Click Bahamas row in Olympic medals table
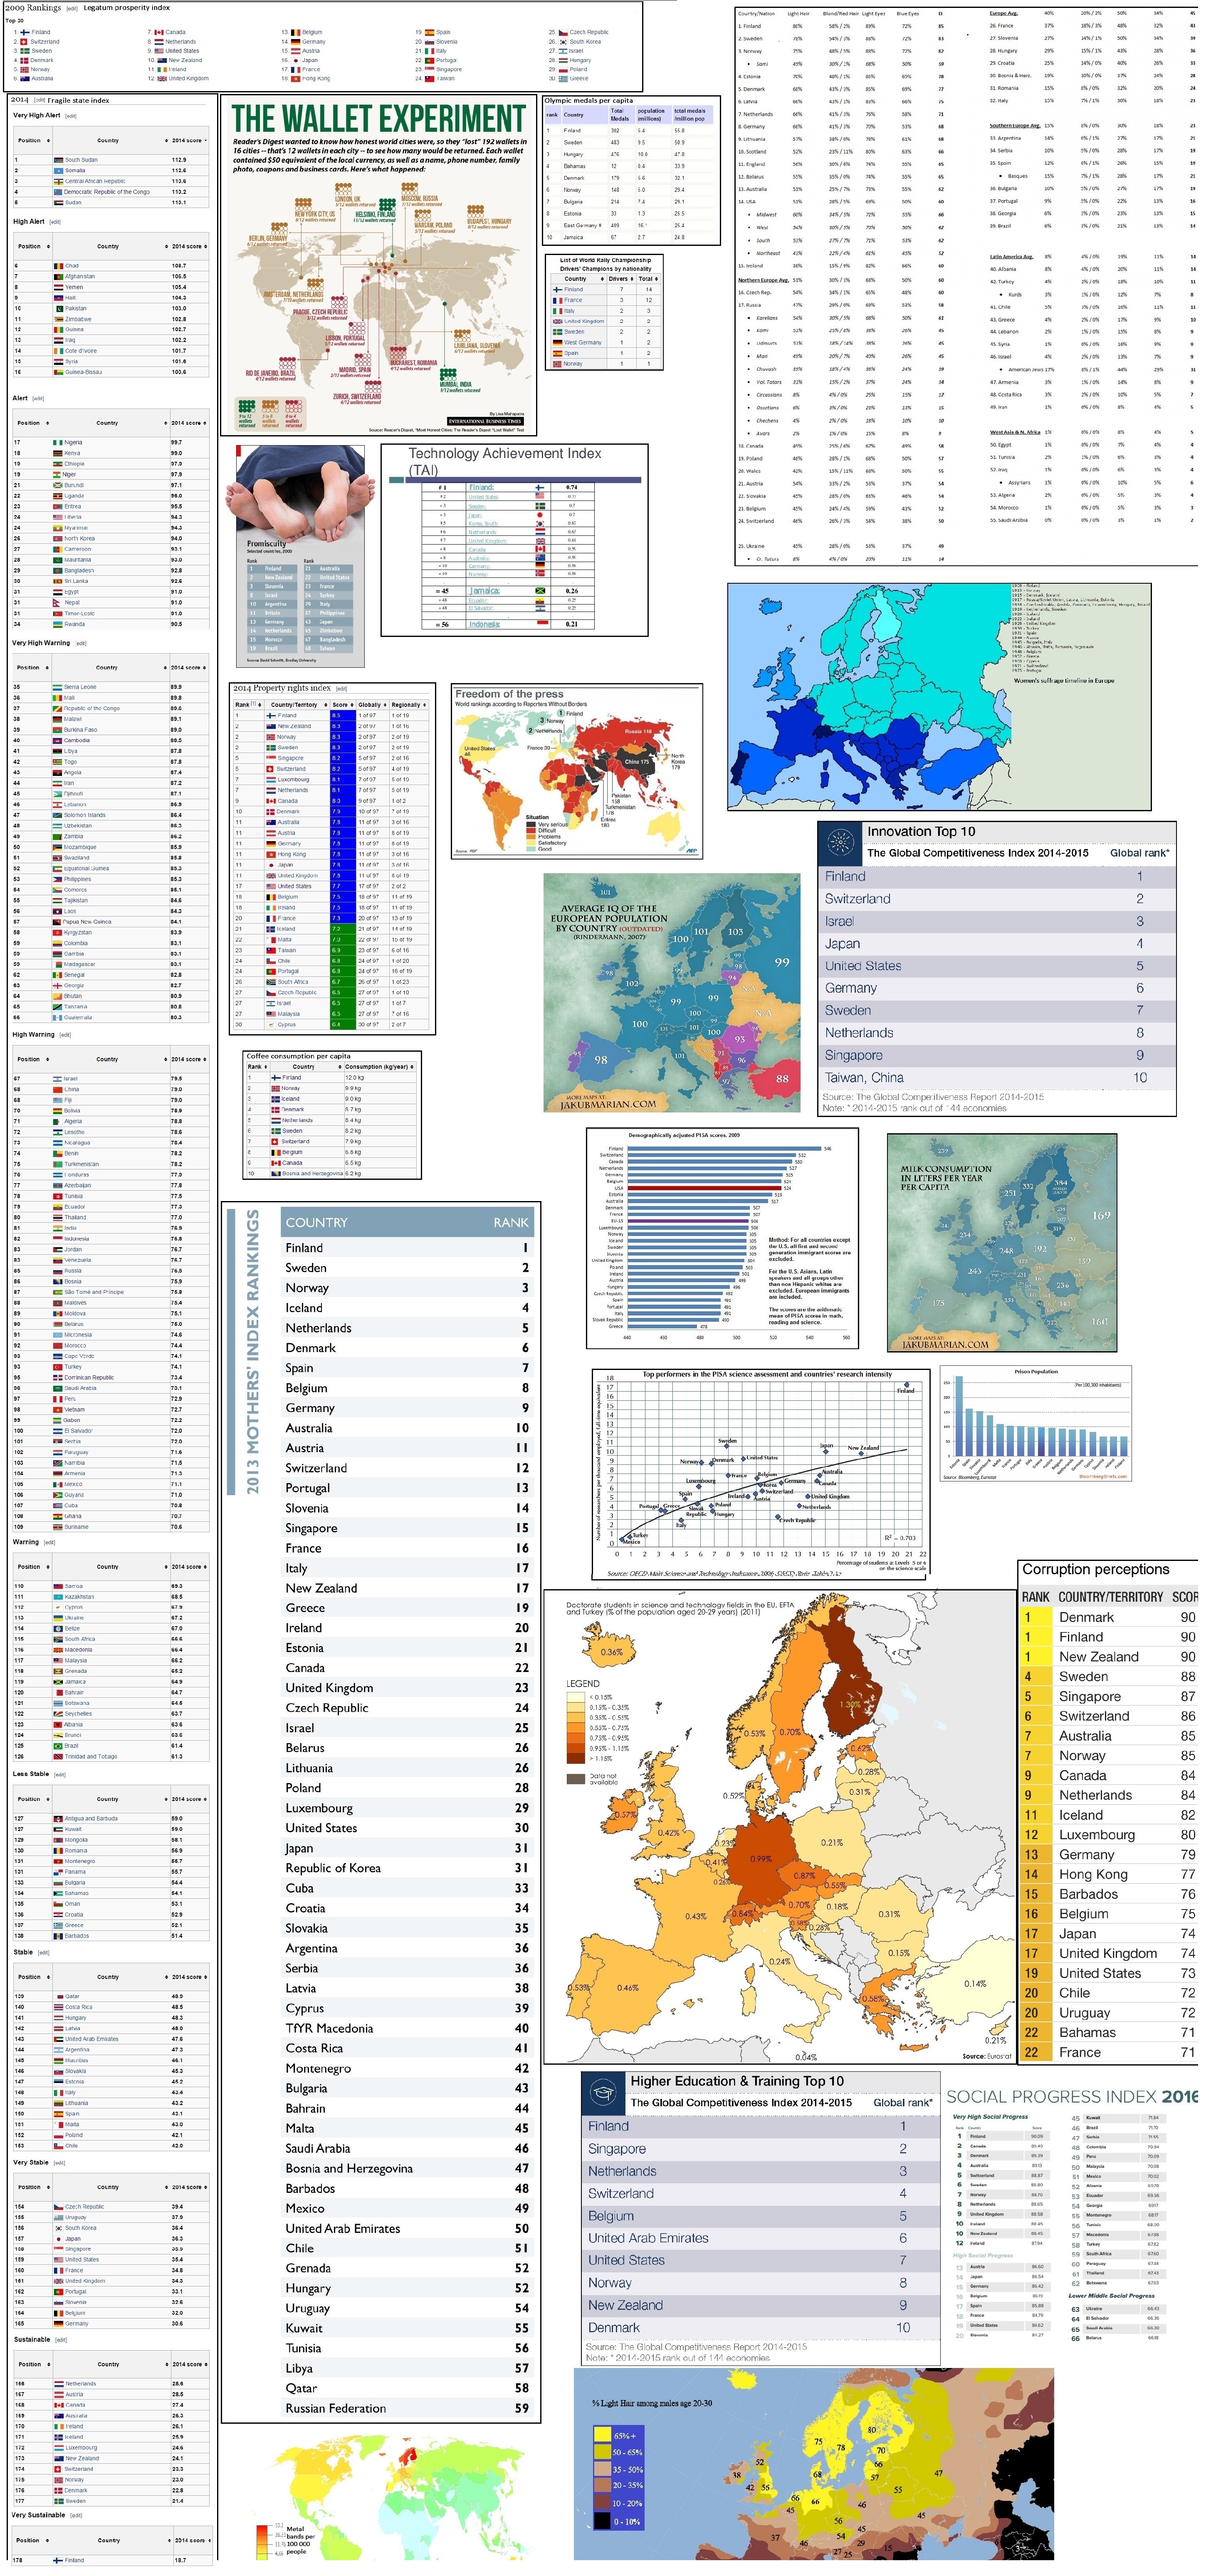Image resolution: width=1211 pixels, height=2576 pixels. pyautogui.click(x=630, y=166)
